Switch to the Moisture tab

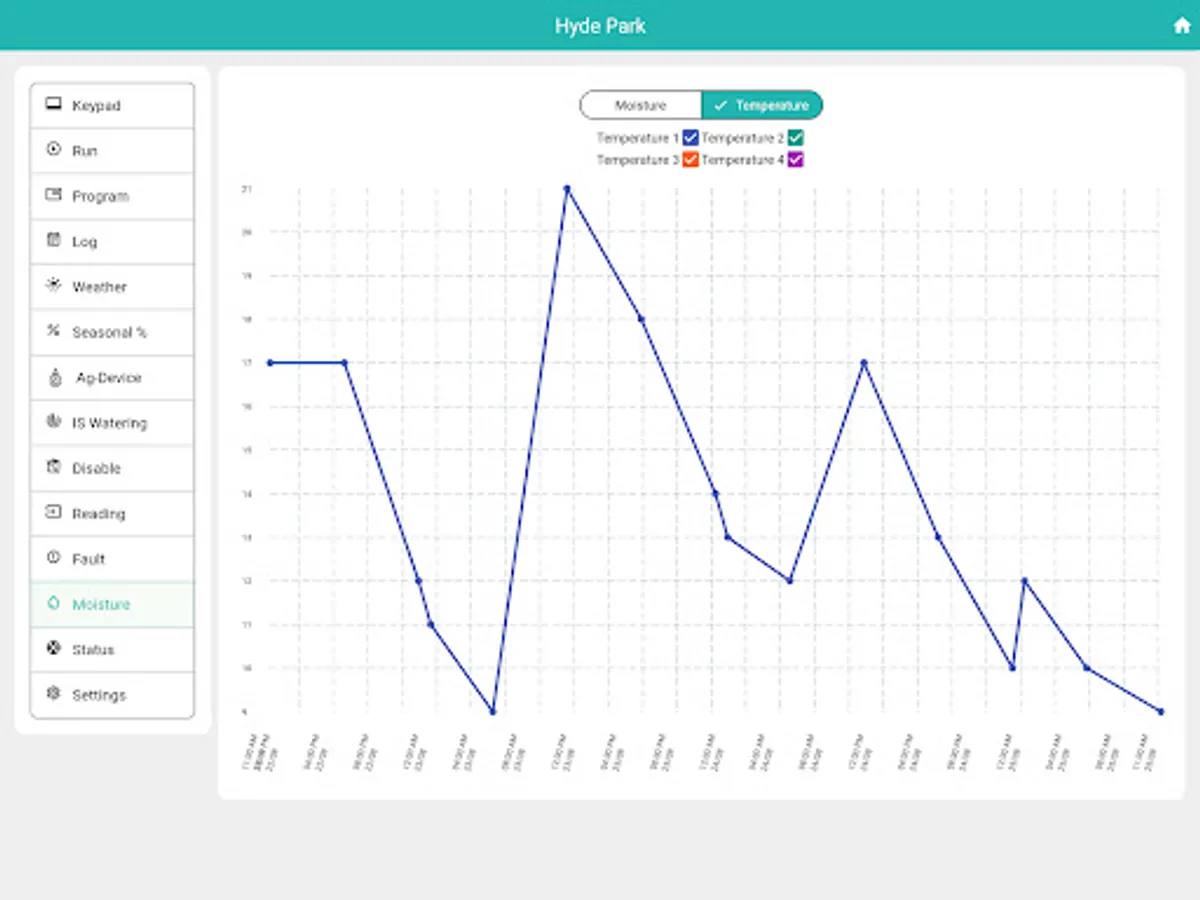point(640,104)
